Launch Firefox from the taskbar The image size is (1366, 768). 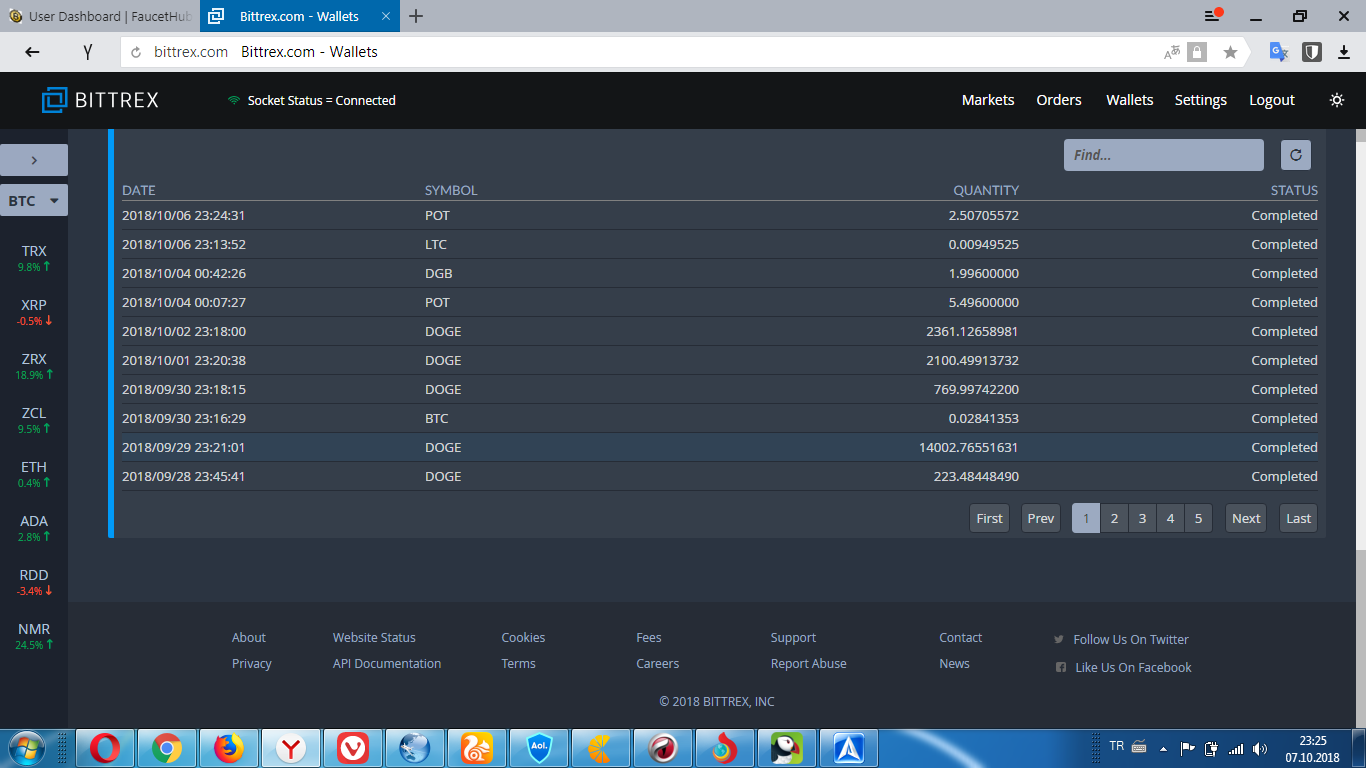(x=229, y=748)
